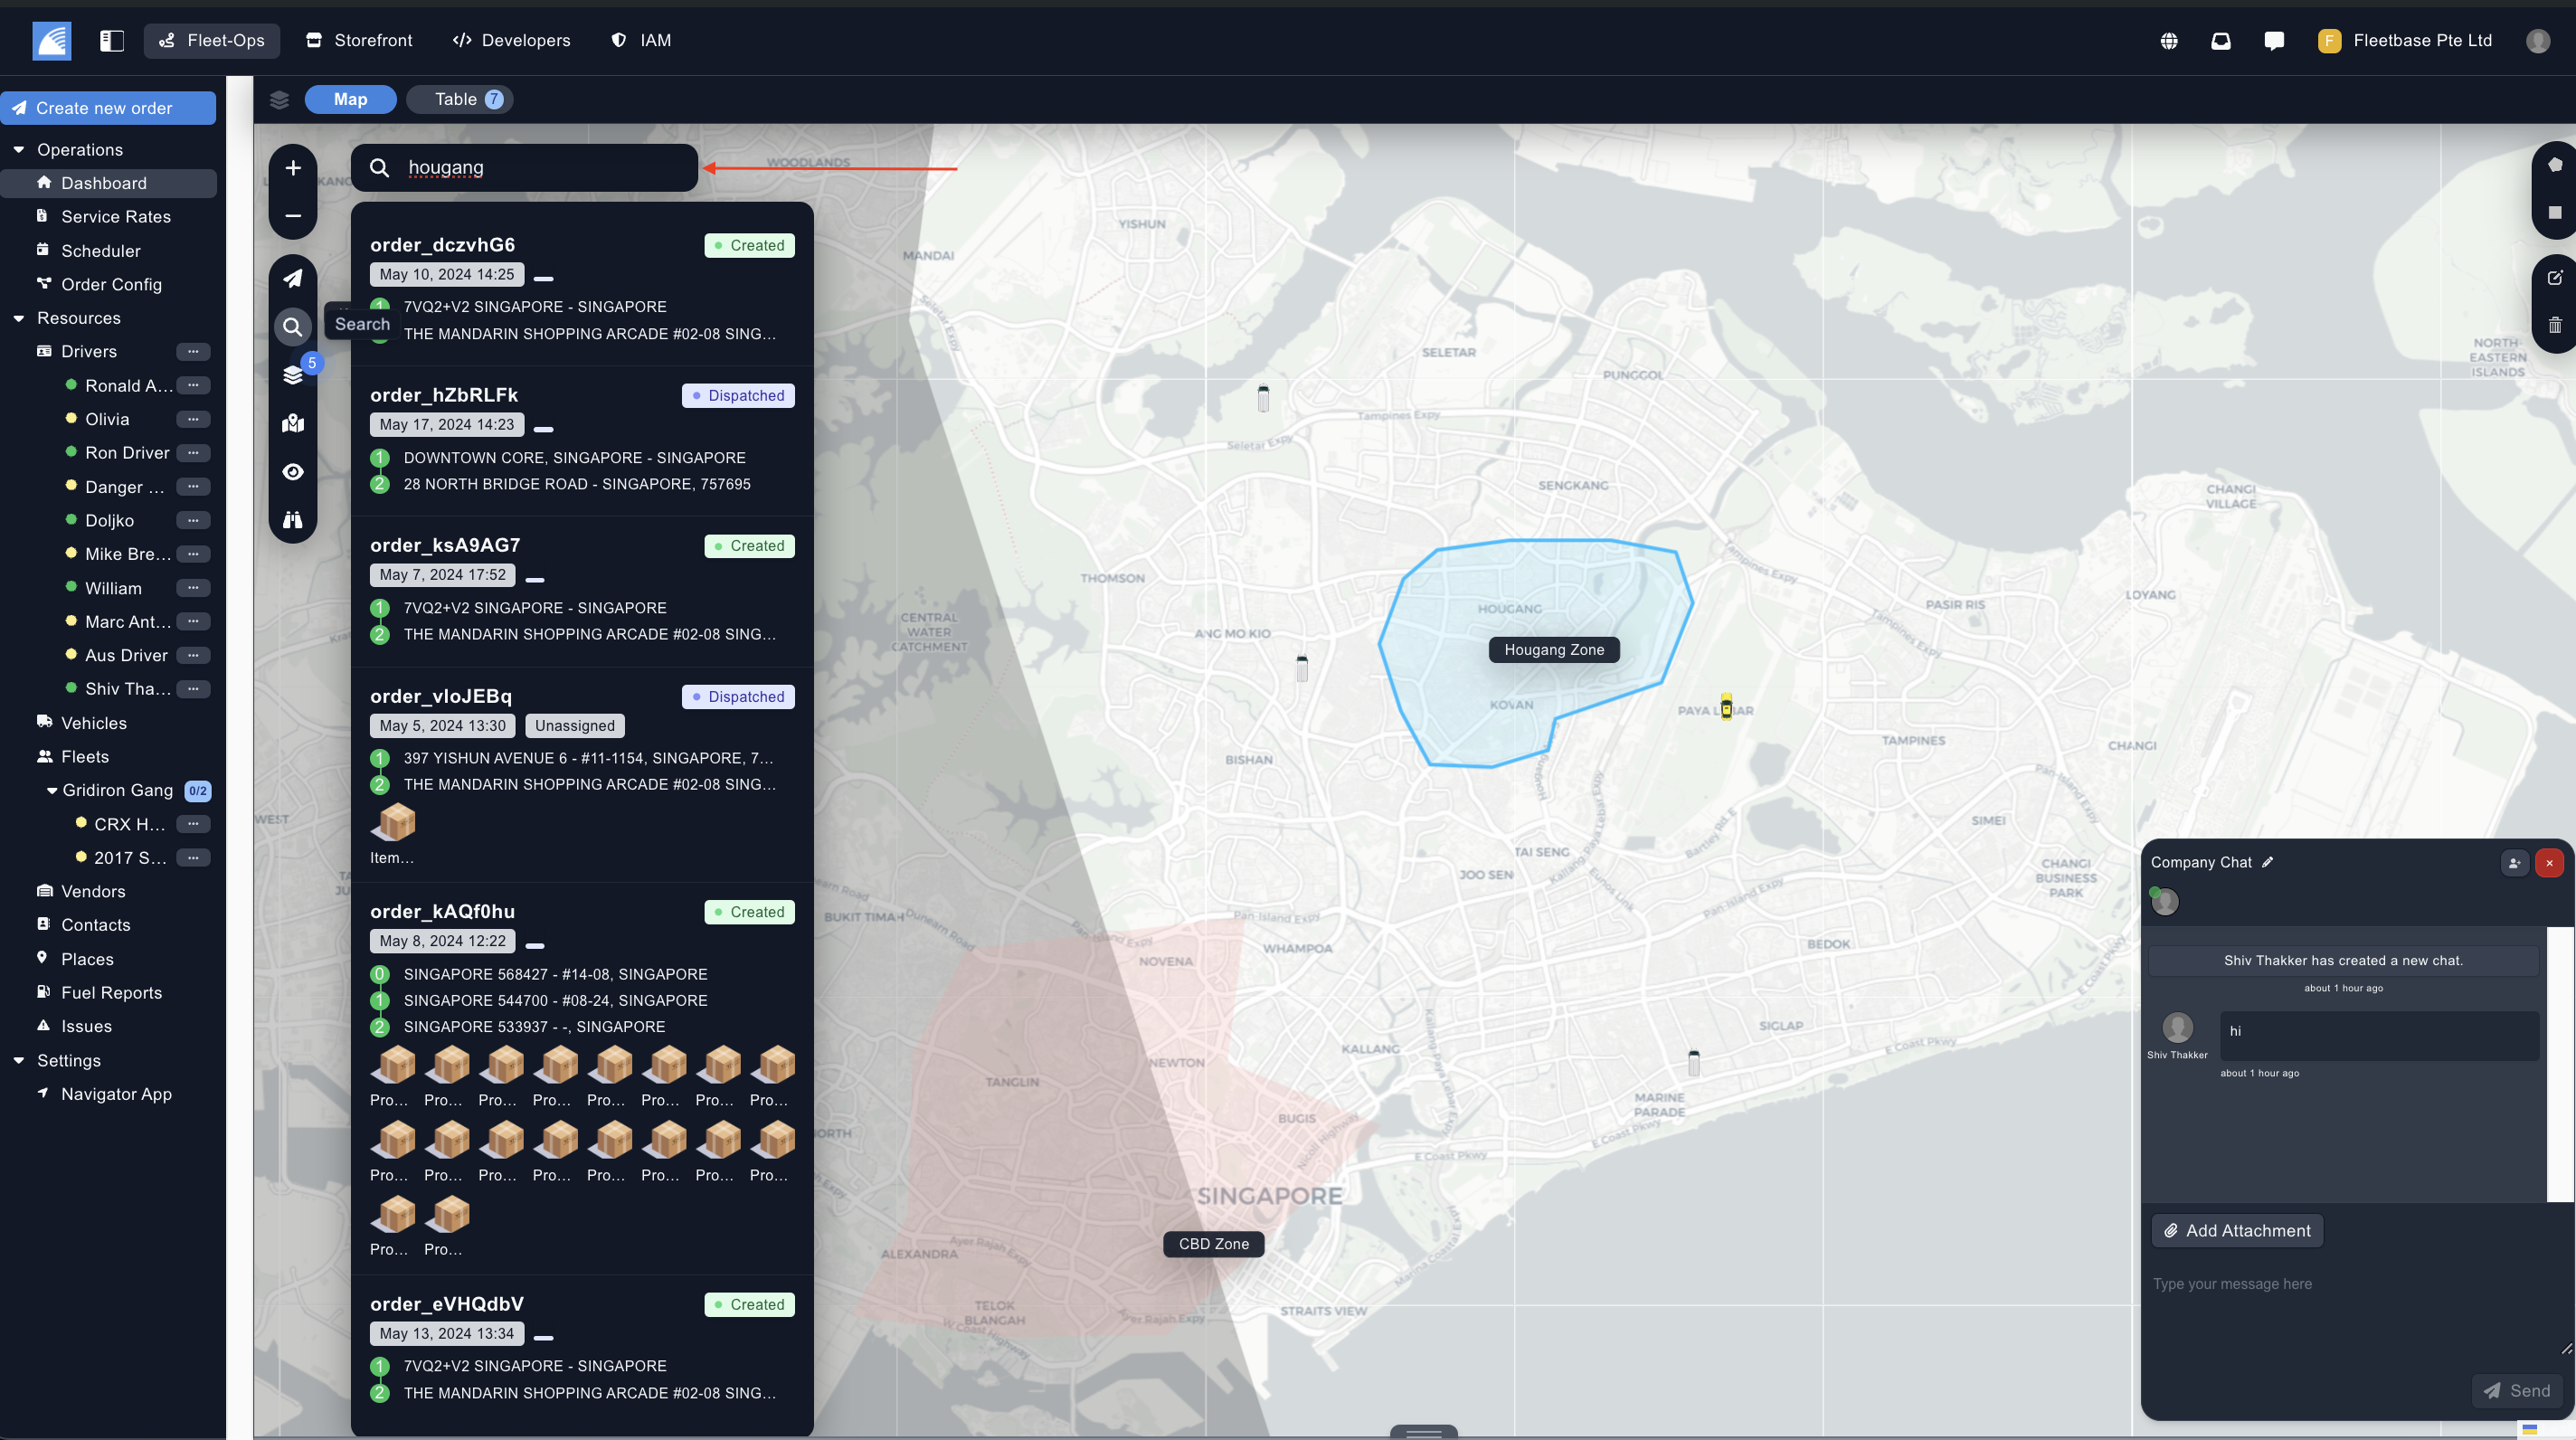Open the Storefront menu

click(x=359, y=40)
